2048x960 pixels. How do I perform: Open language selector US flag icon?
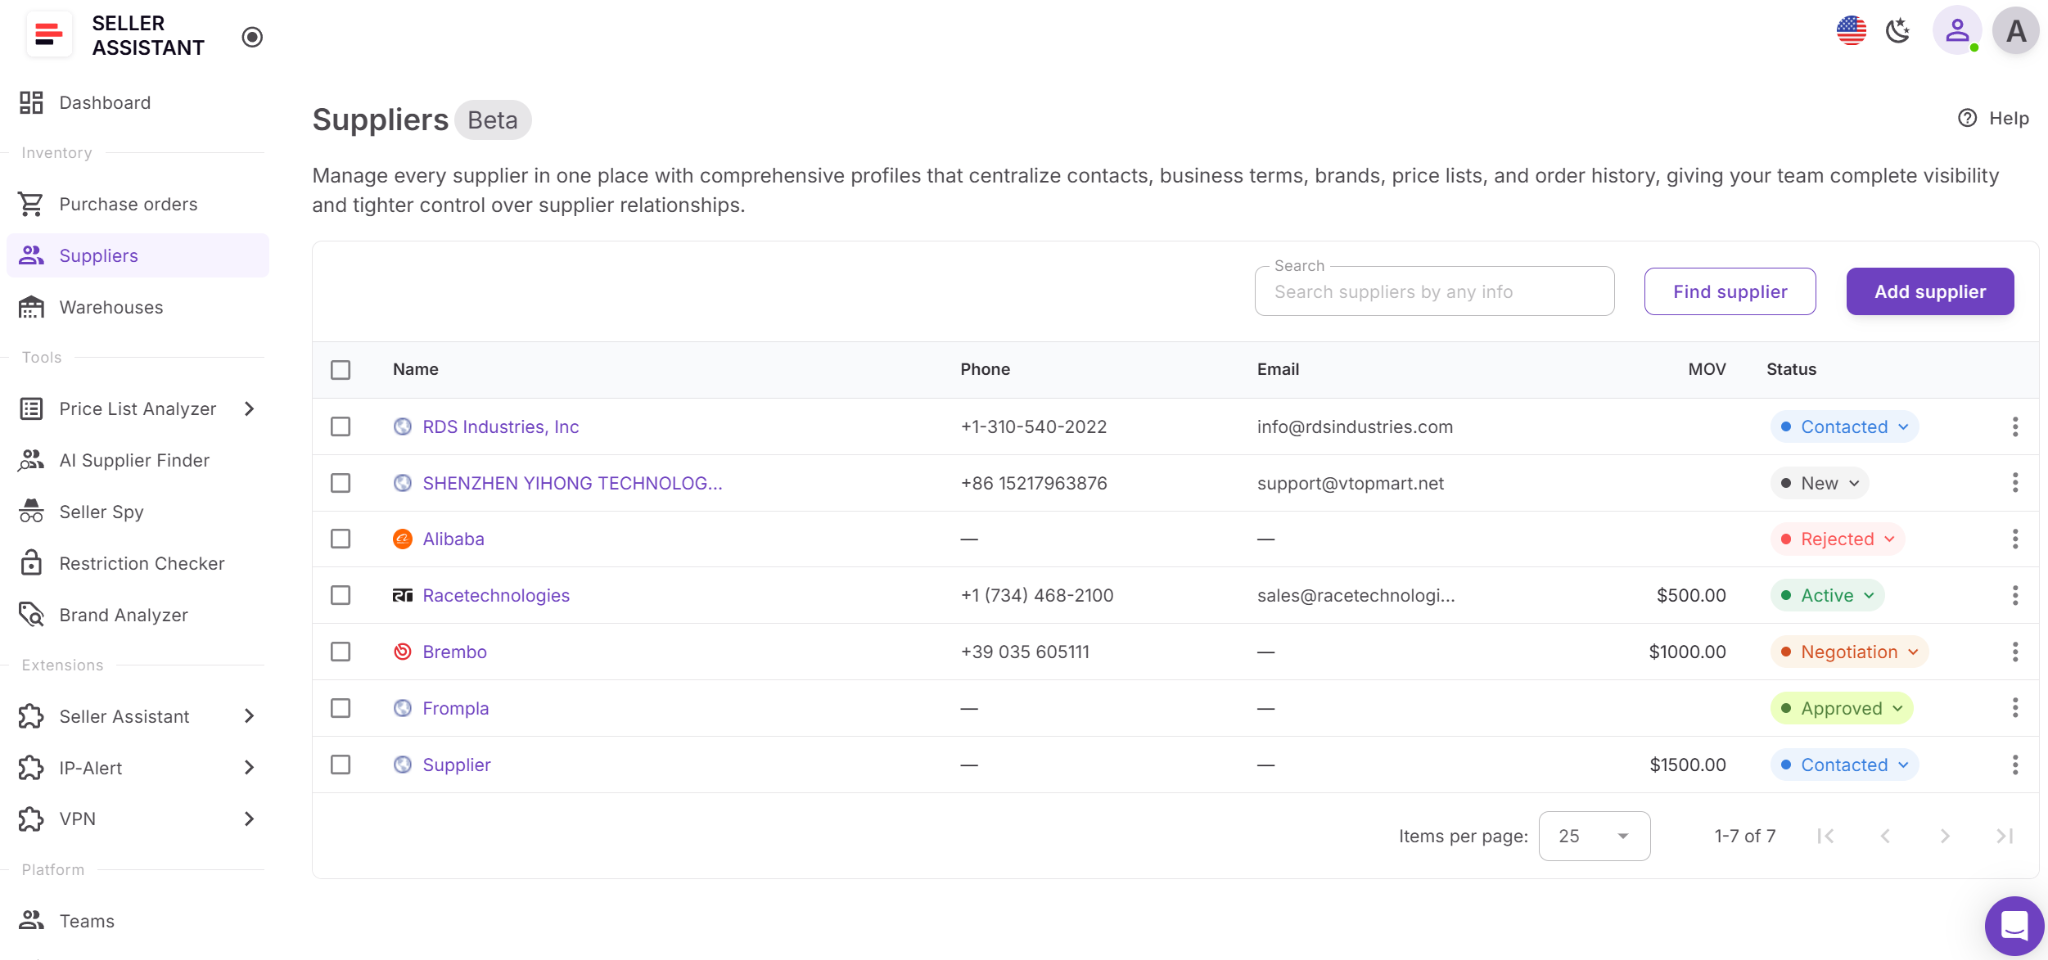click(x=1851, y=31)
